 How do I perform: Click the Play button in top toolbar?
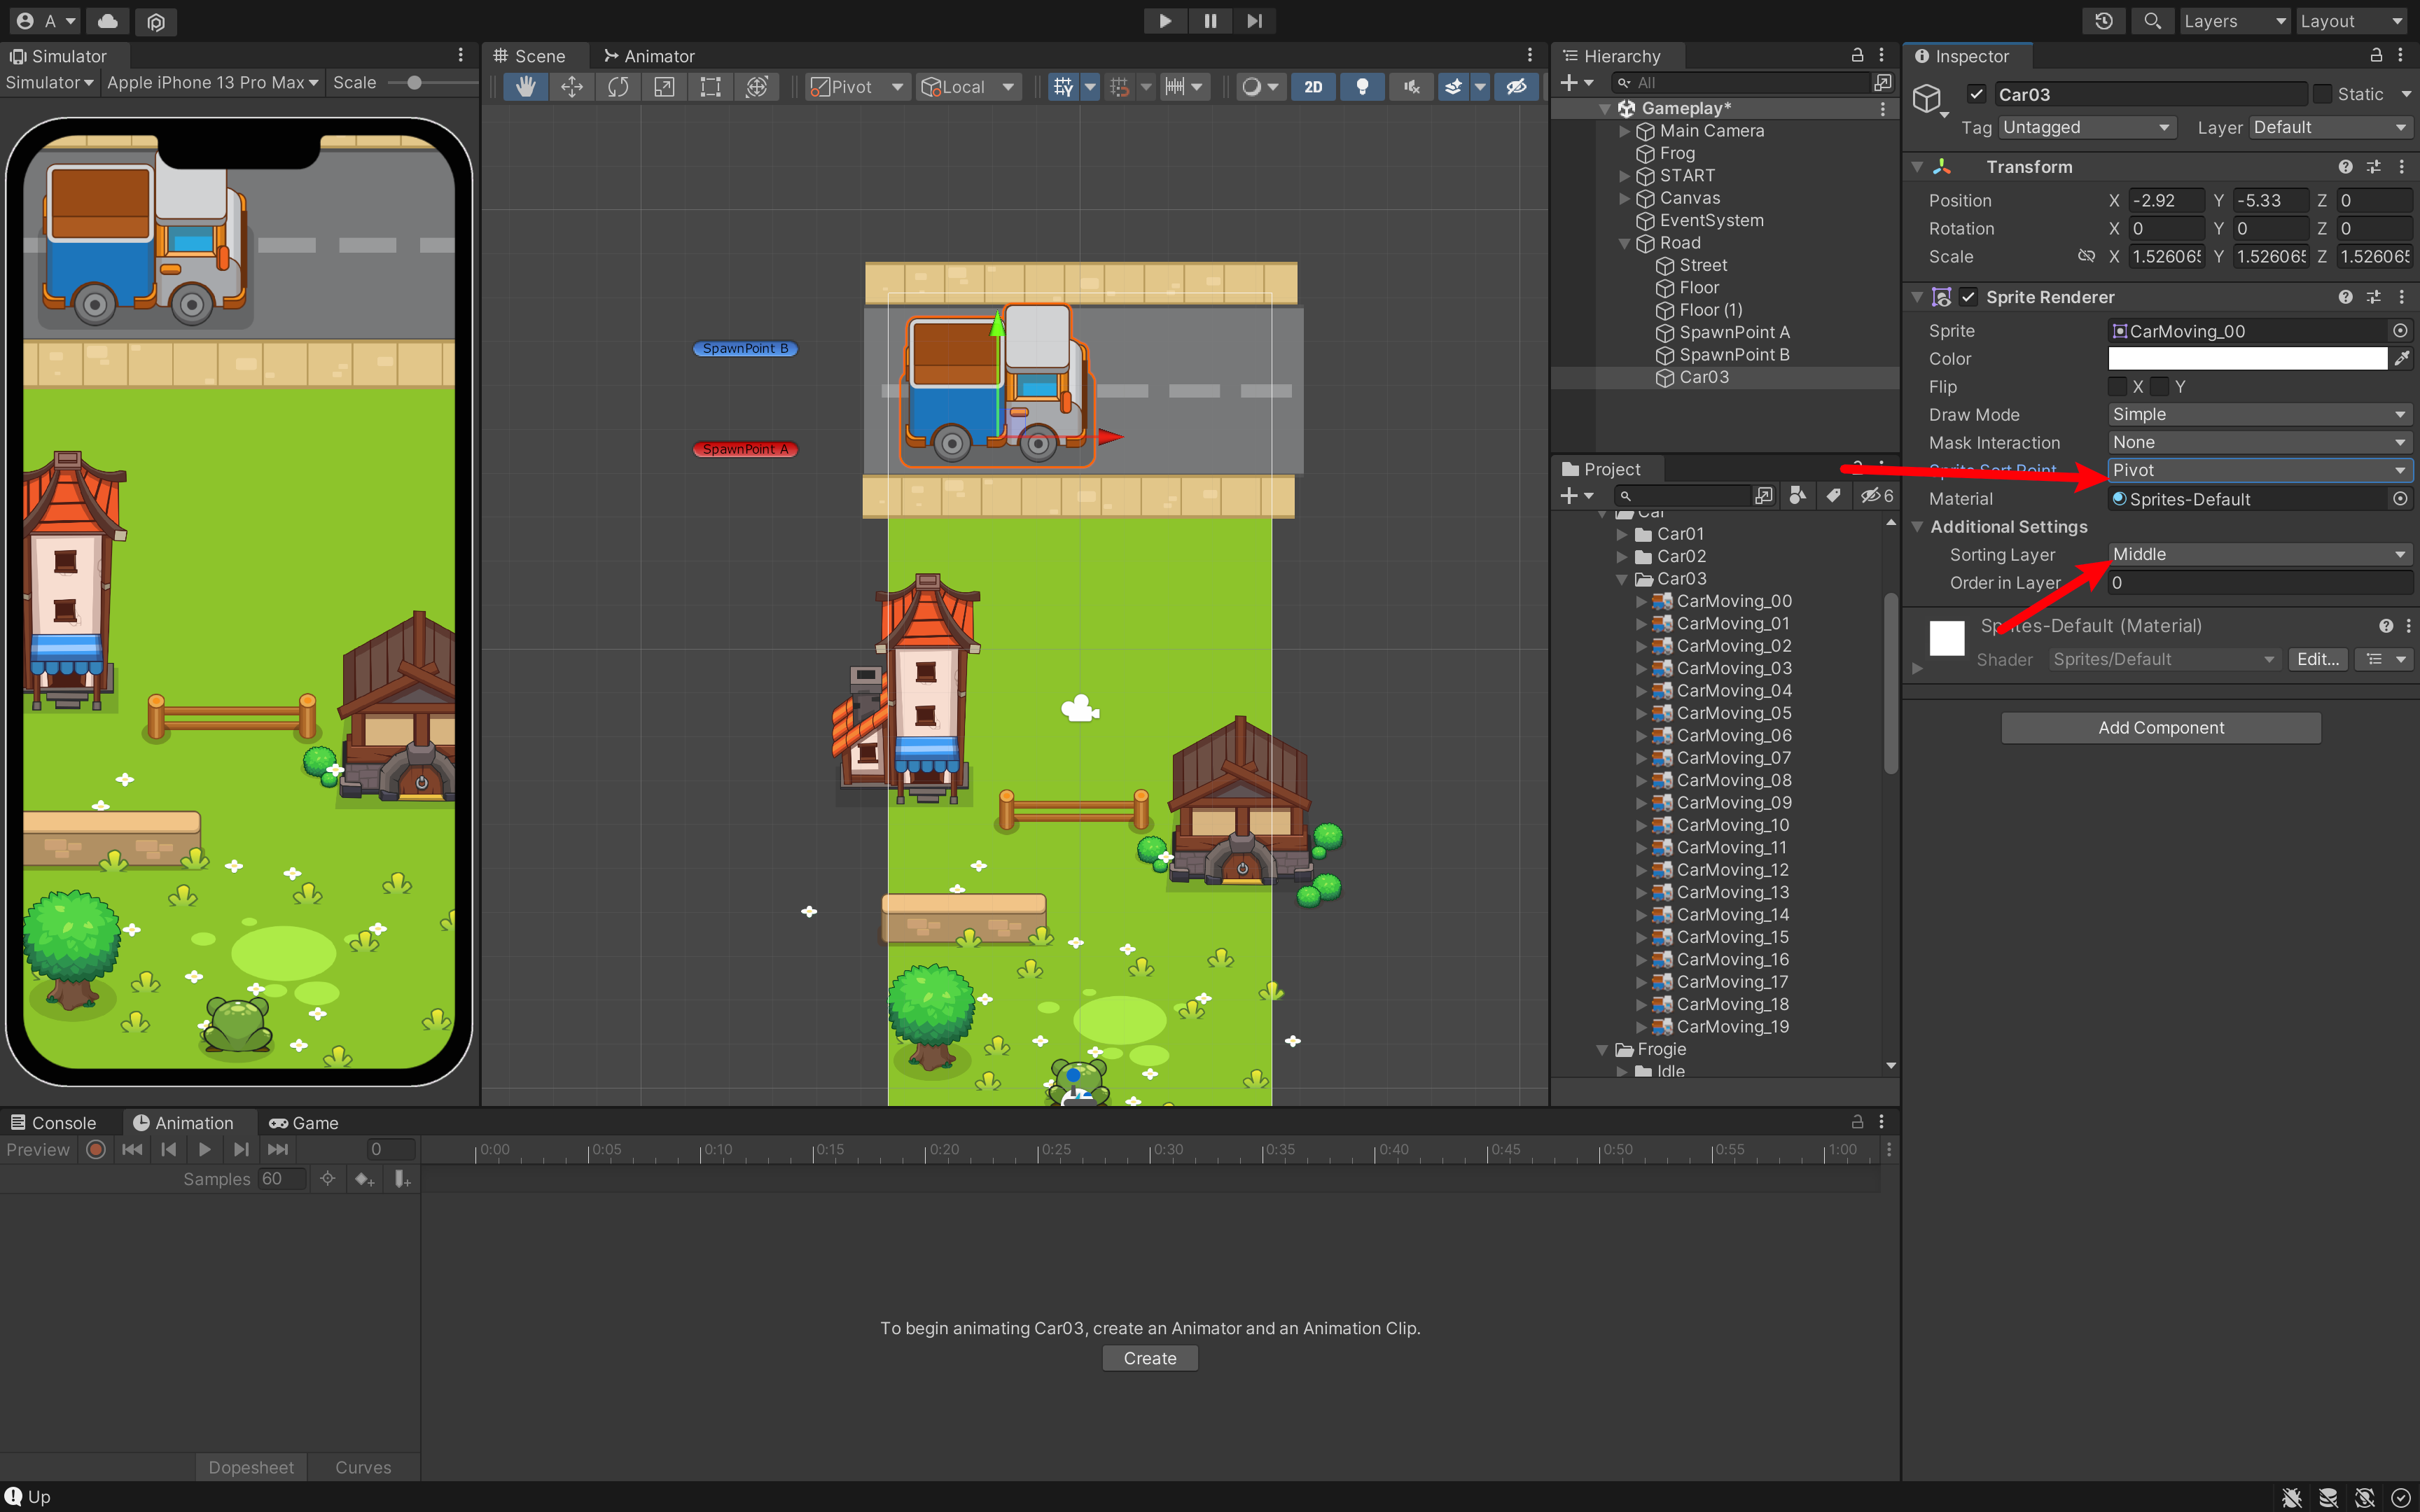tap(1165, 21)
